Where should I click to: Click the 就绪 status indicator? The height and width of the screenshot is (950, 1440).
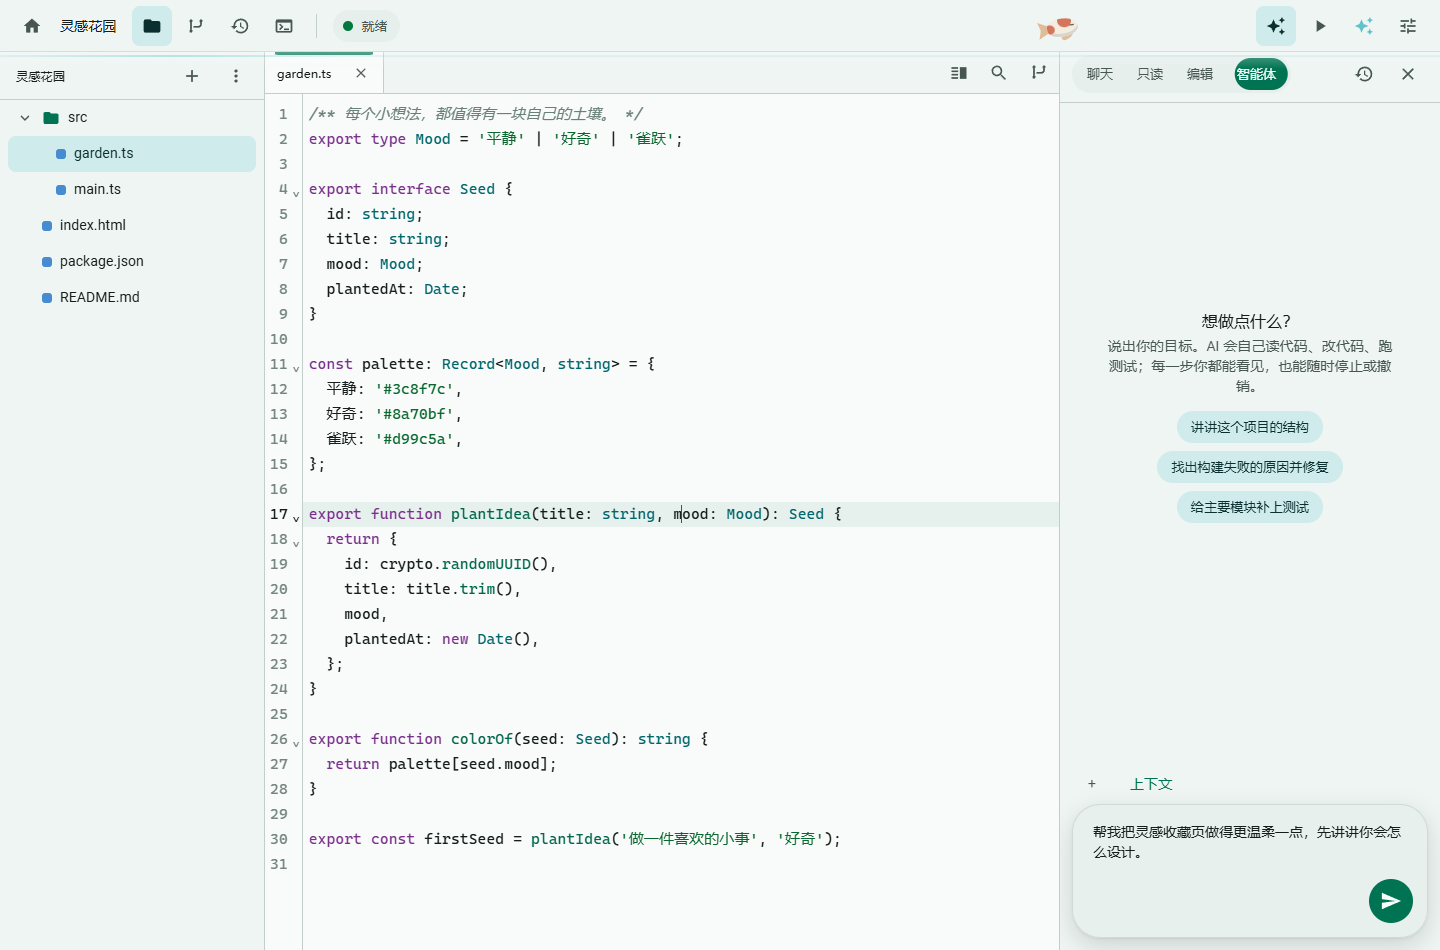click(x=366, y=26)
